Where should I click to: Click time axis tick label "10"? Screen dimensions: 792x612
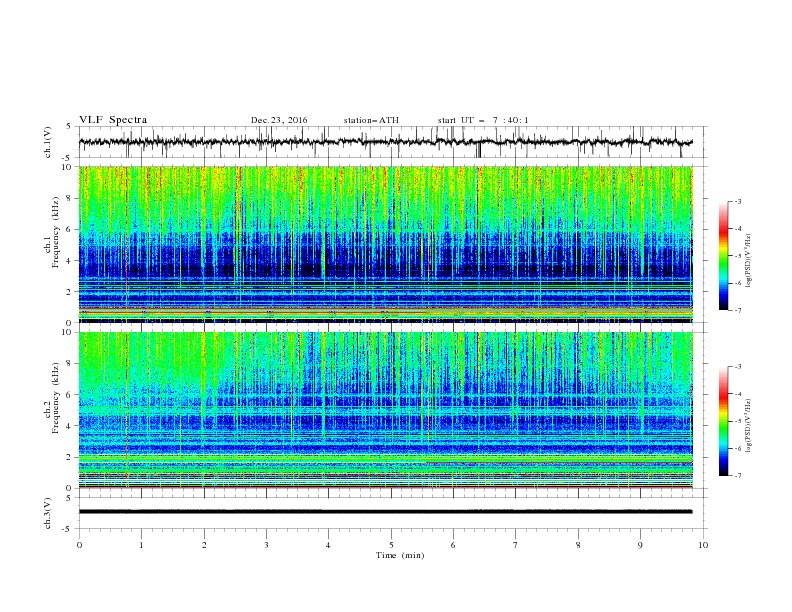(703, 545)
